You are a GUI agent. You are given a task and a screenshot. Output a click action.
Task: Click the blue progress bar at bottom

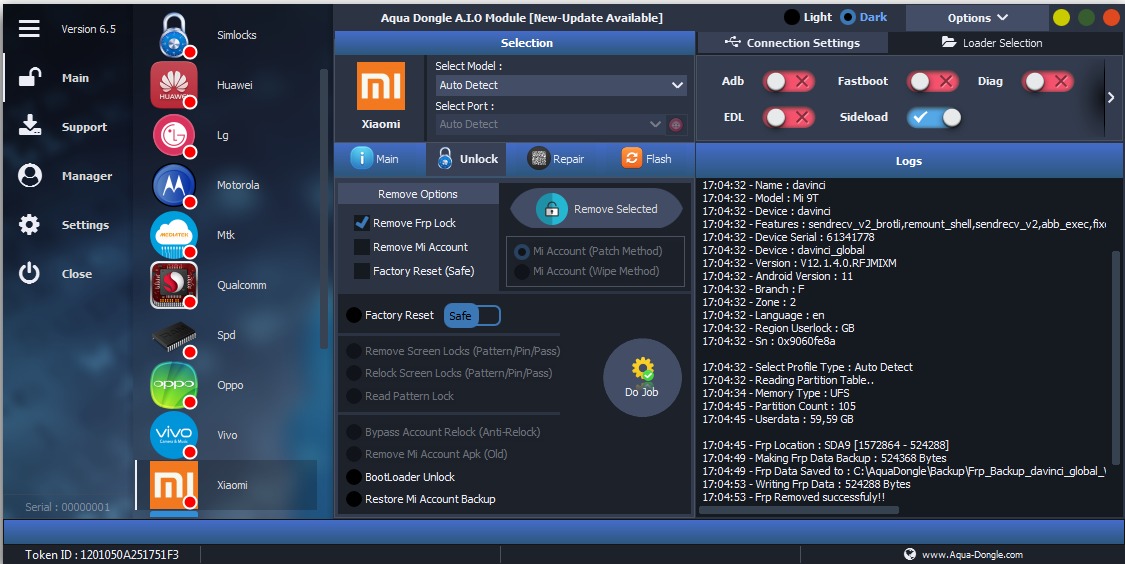pos(562,532)
